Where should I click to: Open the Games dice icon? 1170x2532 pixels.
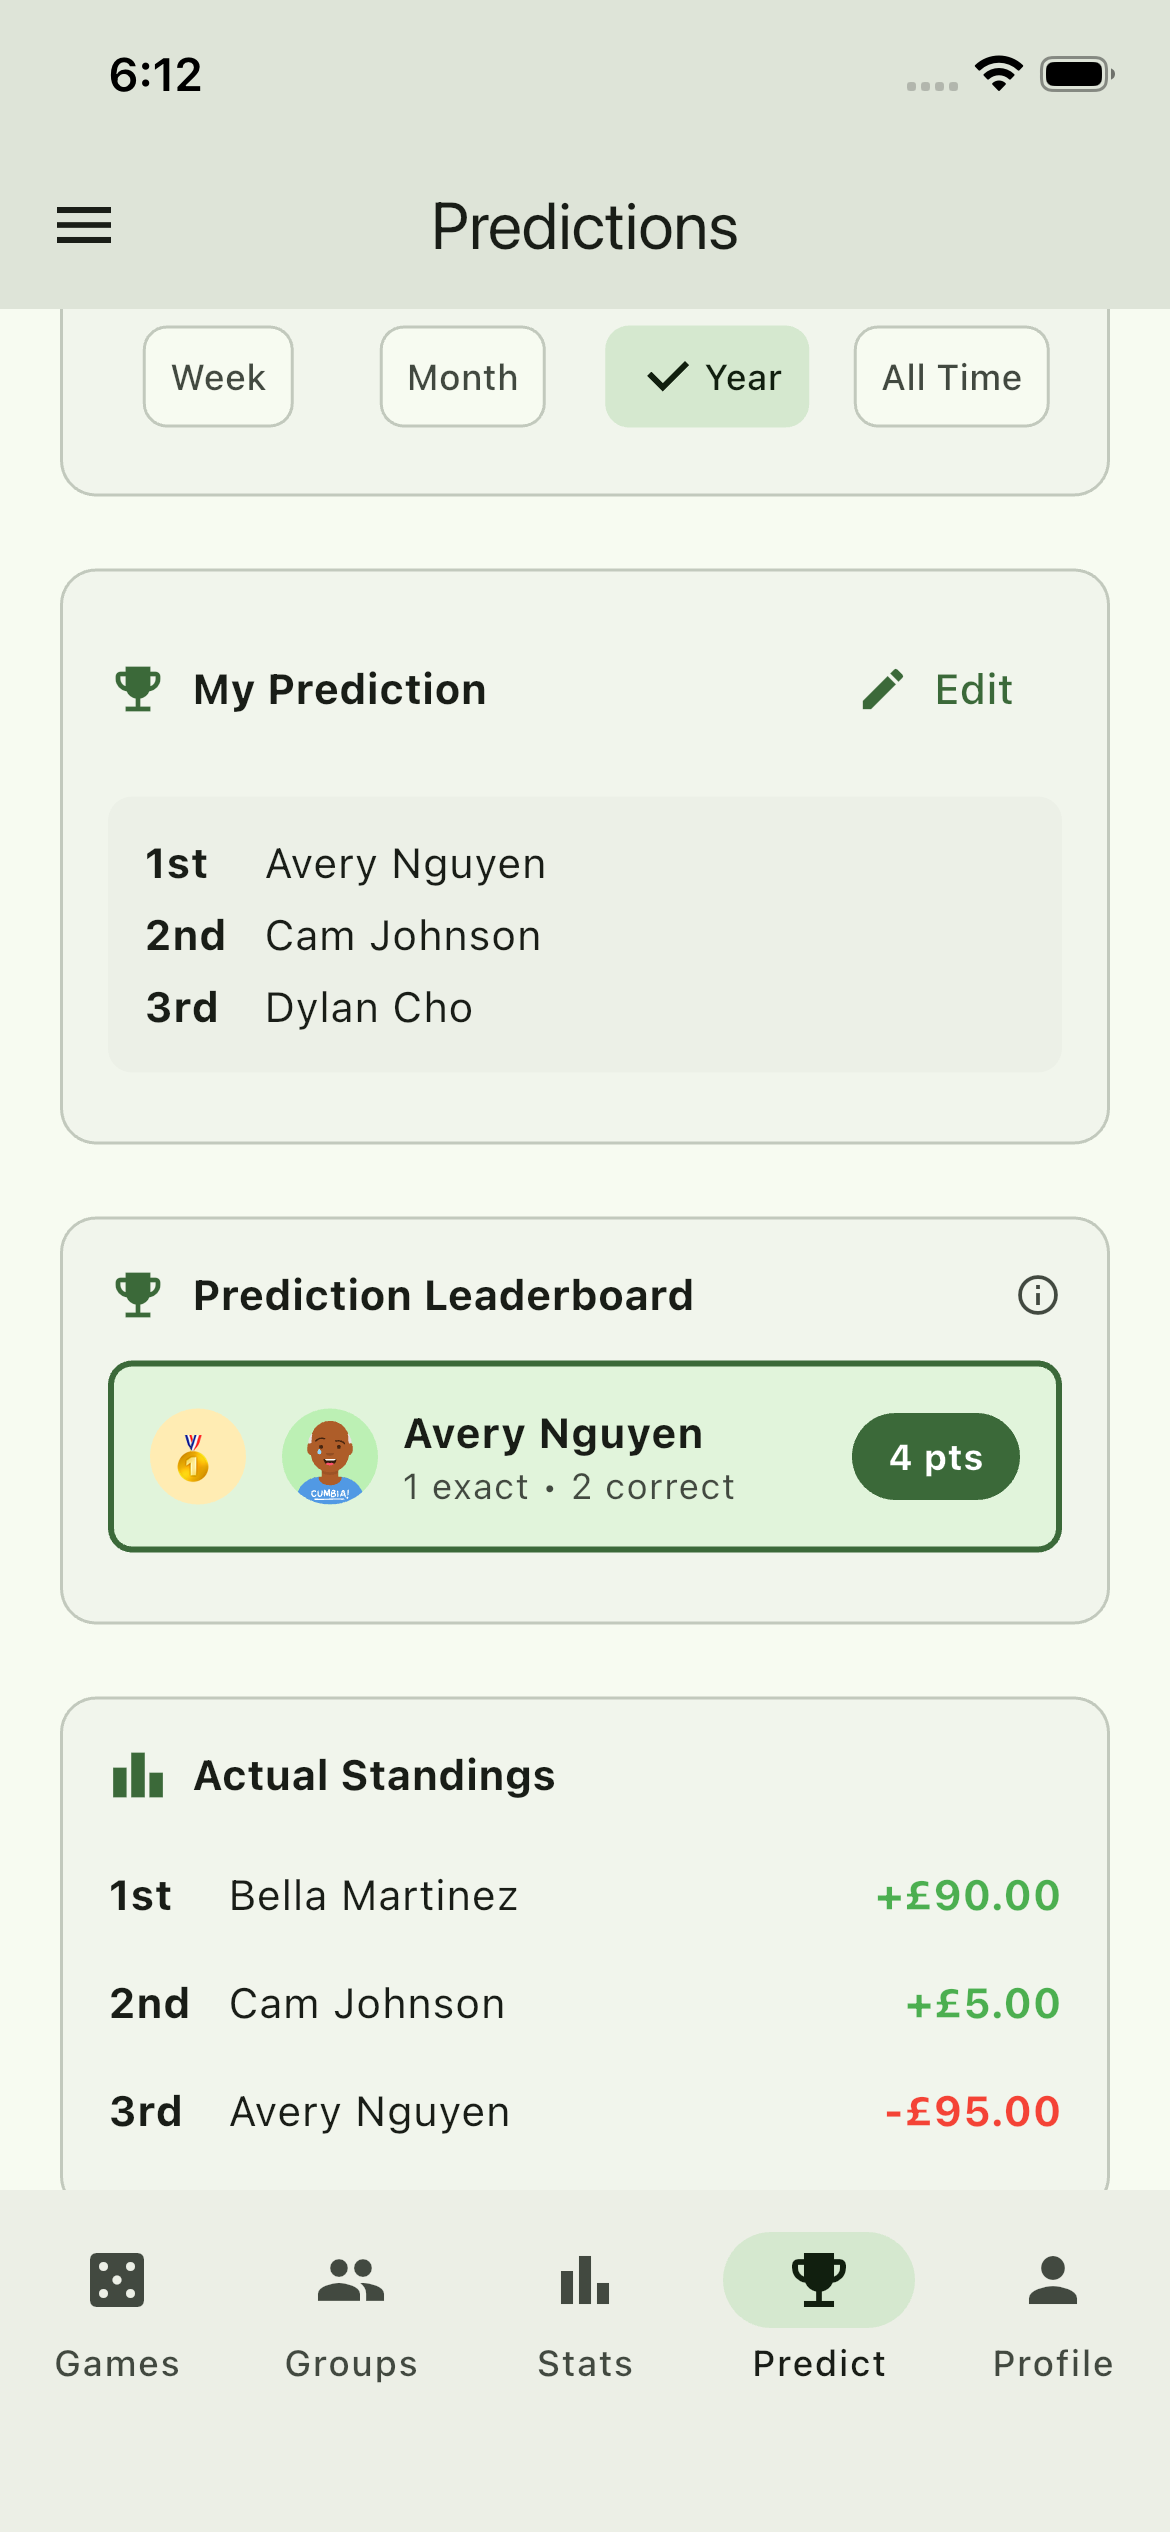117,2281
